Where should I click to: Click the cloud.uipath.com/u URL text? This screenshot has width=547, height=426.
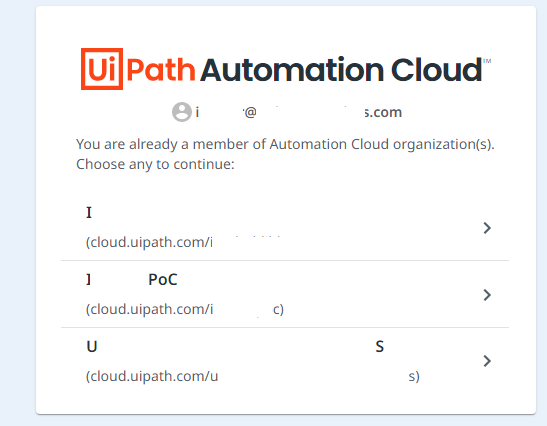[x=253, y=376]
